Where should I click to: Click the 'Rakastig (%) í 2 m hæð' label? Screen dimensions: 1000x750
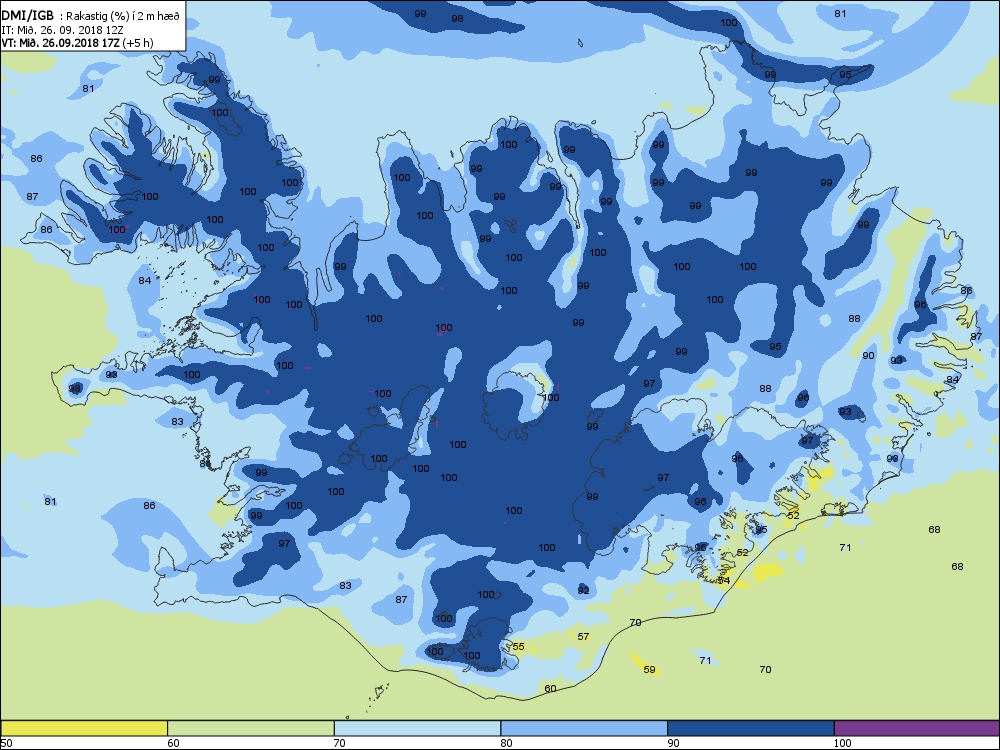pyautogui.click(x=123, y=17)
